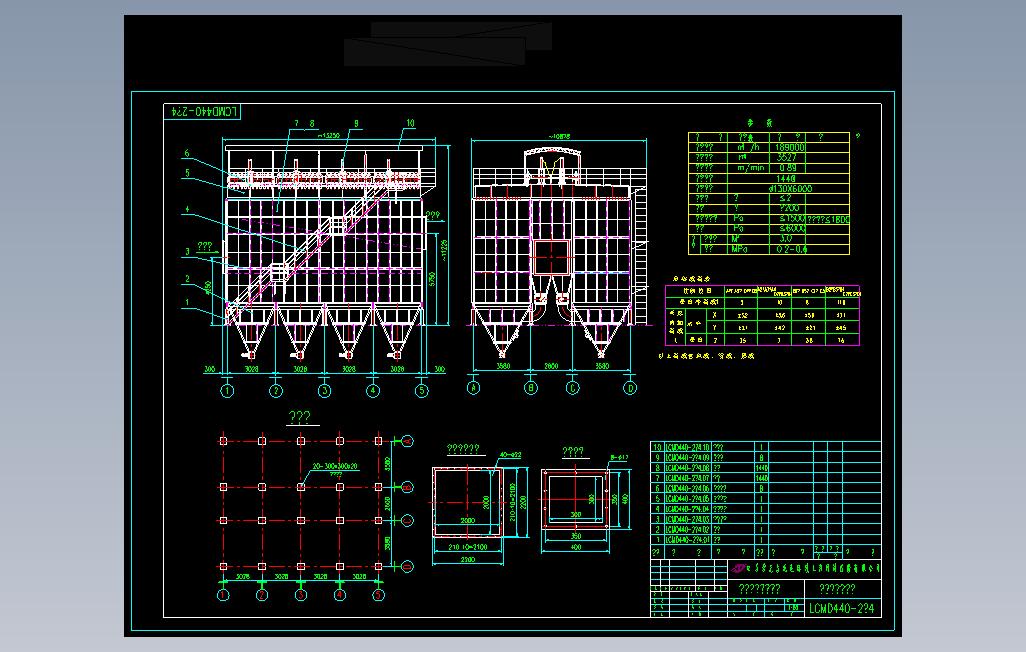Click parts list row 2 code LCMD440-2?4.02
Viewport: 1026px width, 652px height.
click(x=688, y=530)
